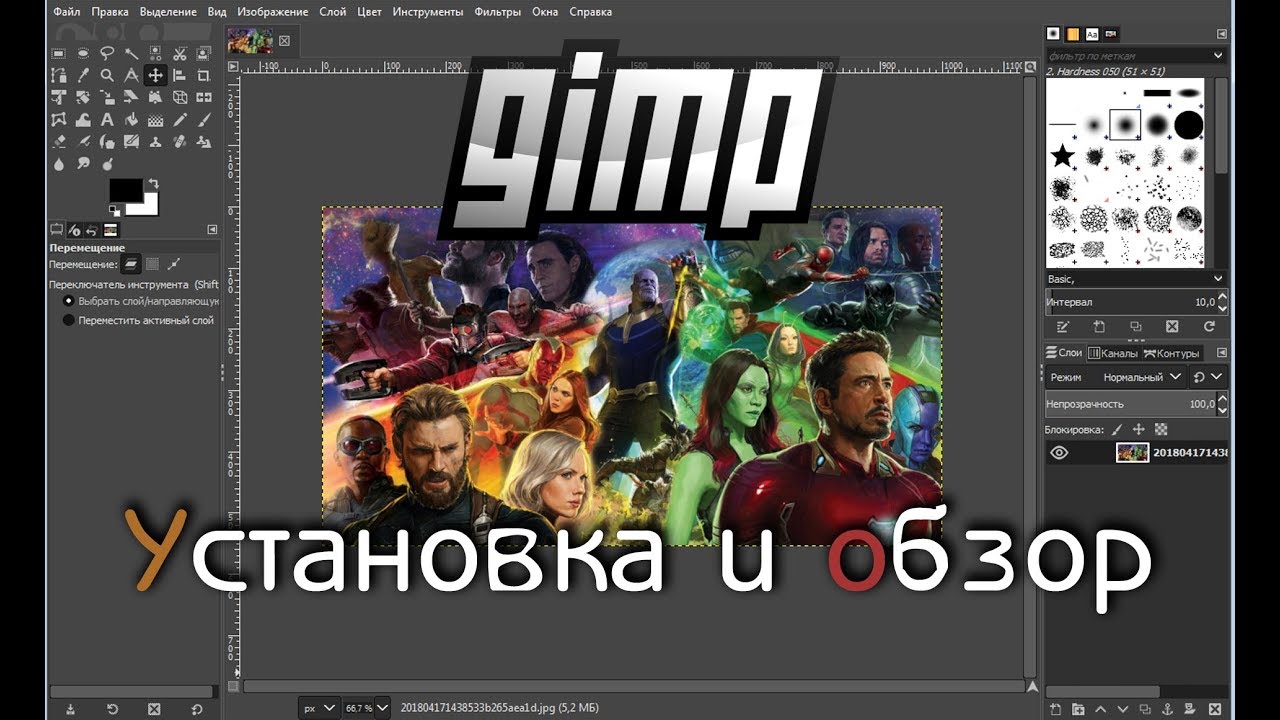The image size is (1280, 720).
Task: Switch layer mode group selector
Action: (x=1208, y=377)
